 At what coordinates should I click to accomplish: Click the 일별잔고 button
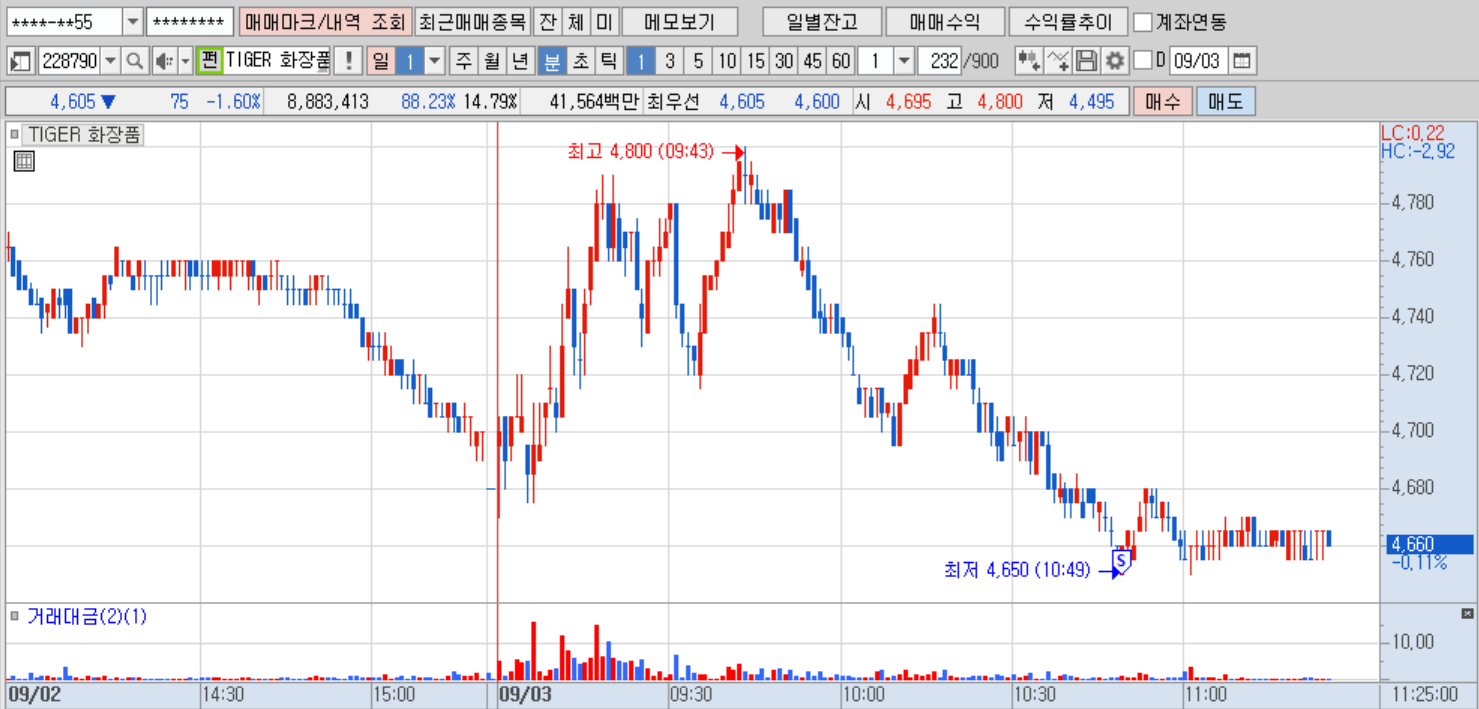click(822, 22)
